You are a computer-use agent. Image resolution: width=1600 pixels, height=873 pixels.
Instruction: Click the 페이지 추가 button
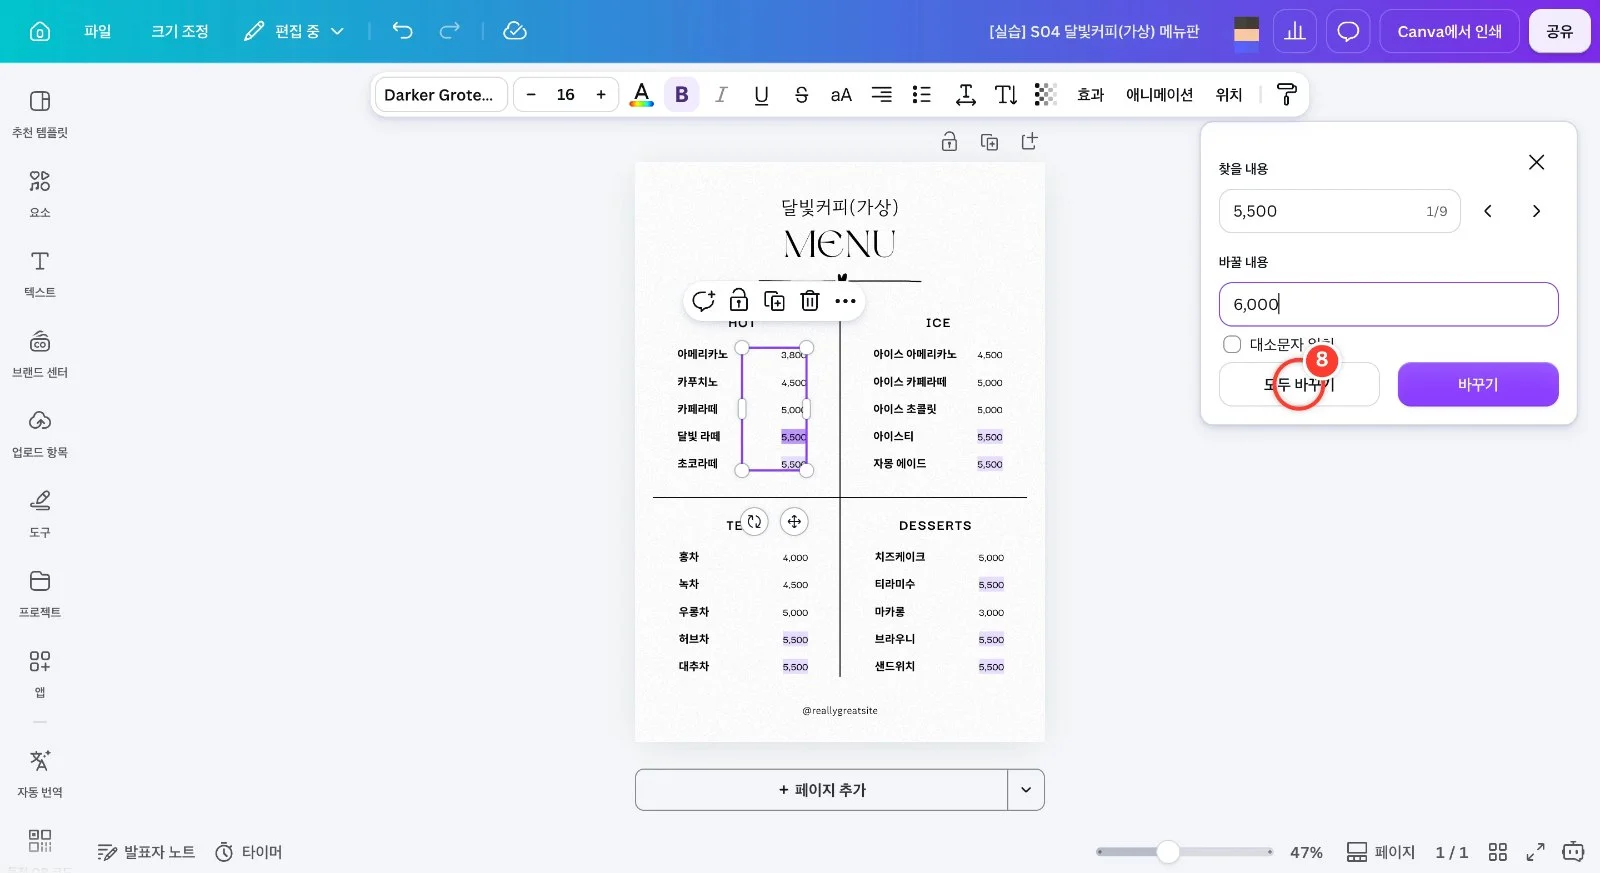[x=822, y=790]
